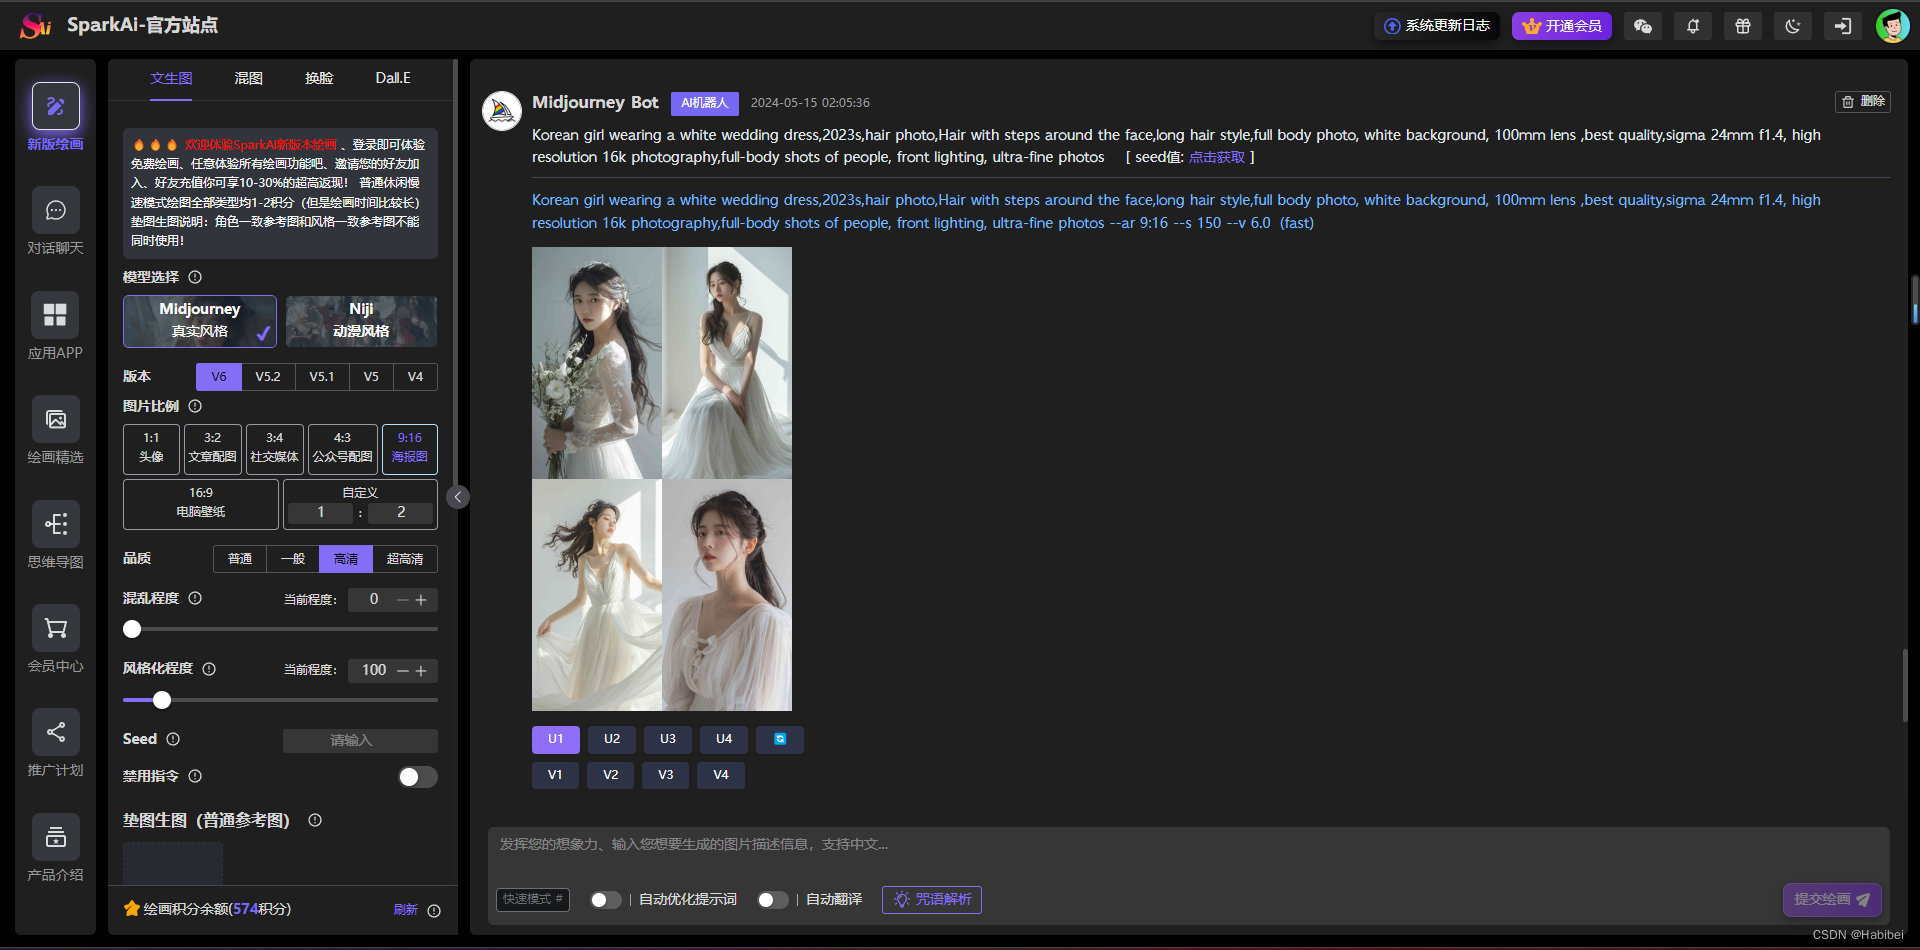The height and width of the screenshot is (950, 1920).
Task: Click 点击获取 to get seed value
Action: click(x=1217, y=157)
